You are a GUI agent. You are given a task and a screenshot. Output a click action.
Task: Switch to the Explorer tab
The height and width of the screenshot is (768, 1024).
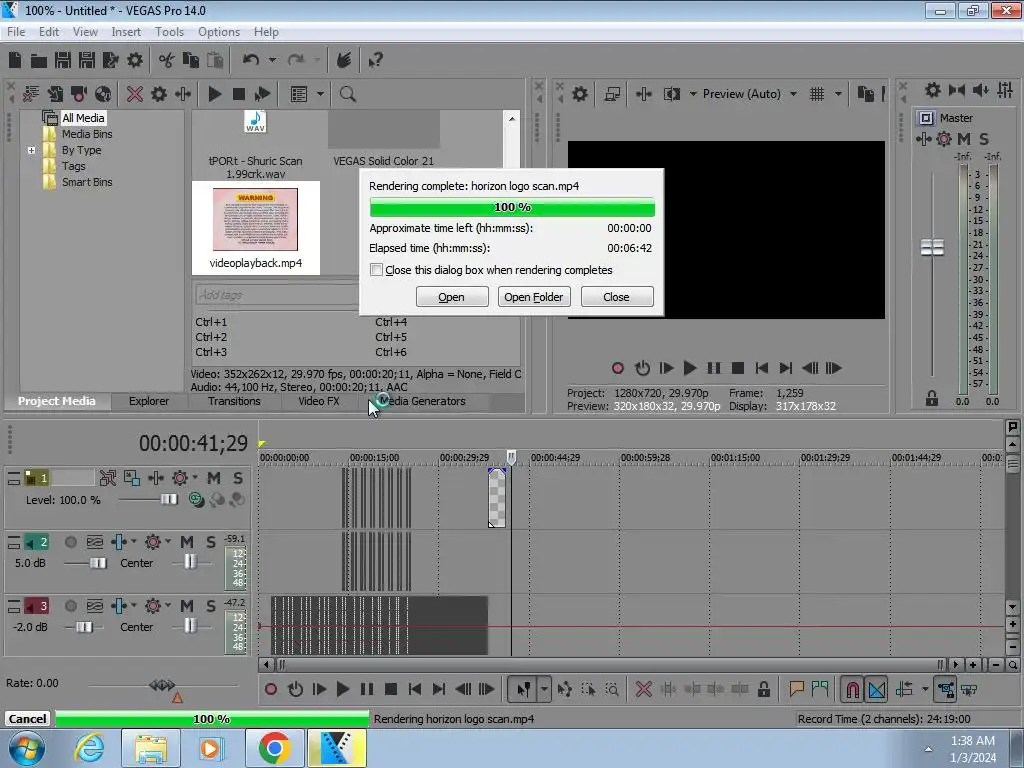tap(149, 401)
